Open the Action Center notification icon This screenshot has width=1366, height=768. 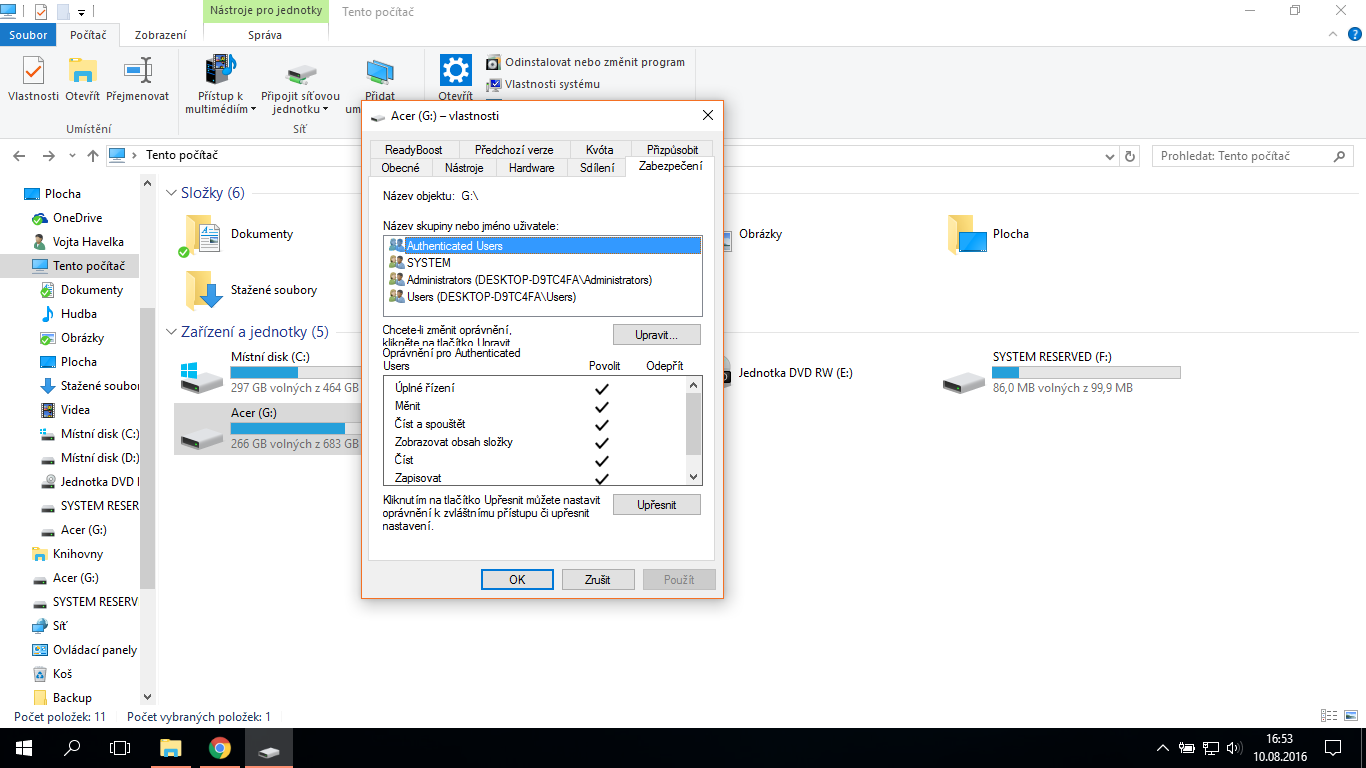(1333, 748)
